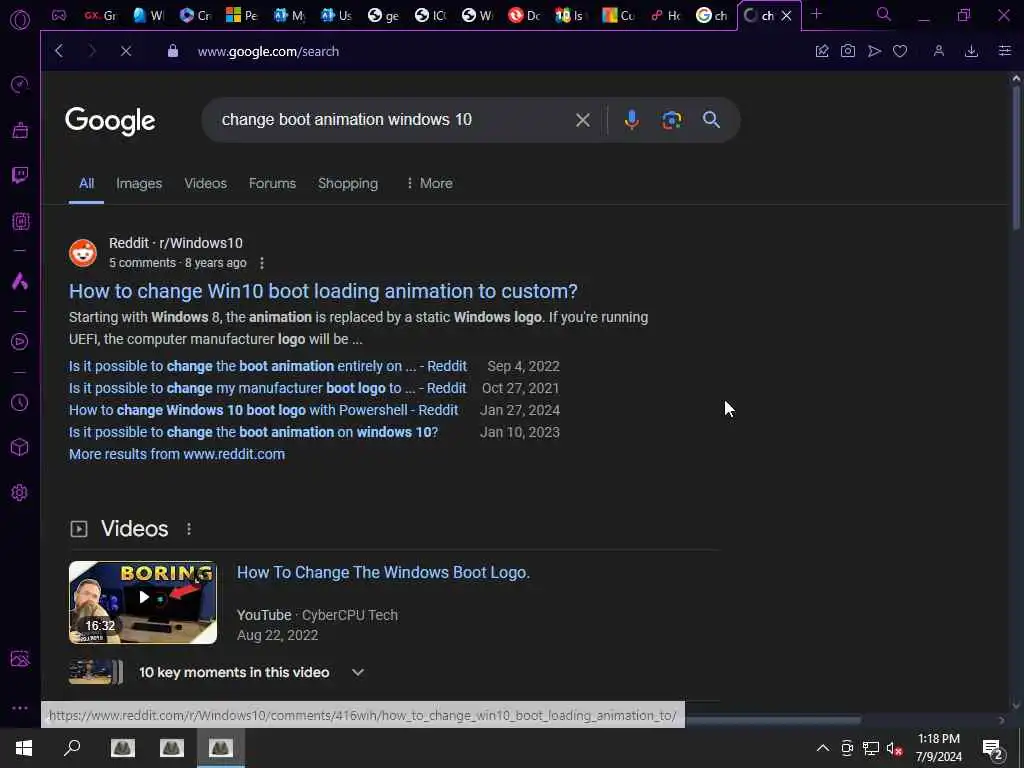Open the send/flow arrow icon
The image size is (1024, 768).
pos(874,51)
